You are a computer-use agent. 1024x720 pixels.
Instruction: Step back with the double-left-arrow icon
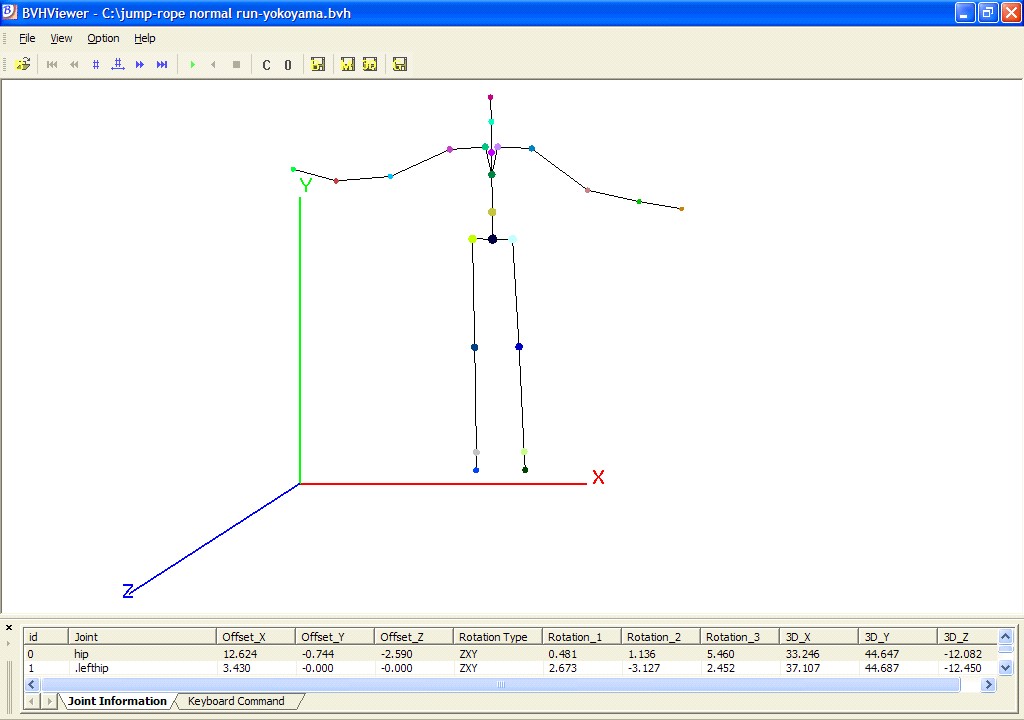coord(74,65)
